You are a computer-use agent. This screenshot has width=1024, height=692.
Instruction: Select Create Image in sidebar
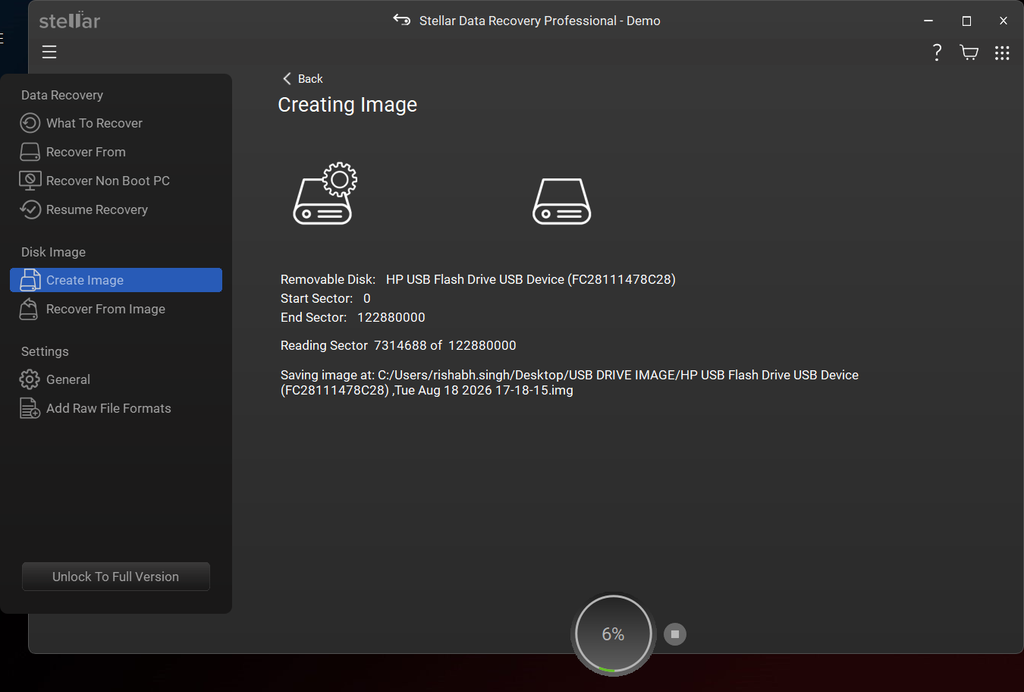pos(116,280)
